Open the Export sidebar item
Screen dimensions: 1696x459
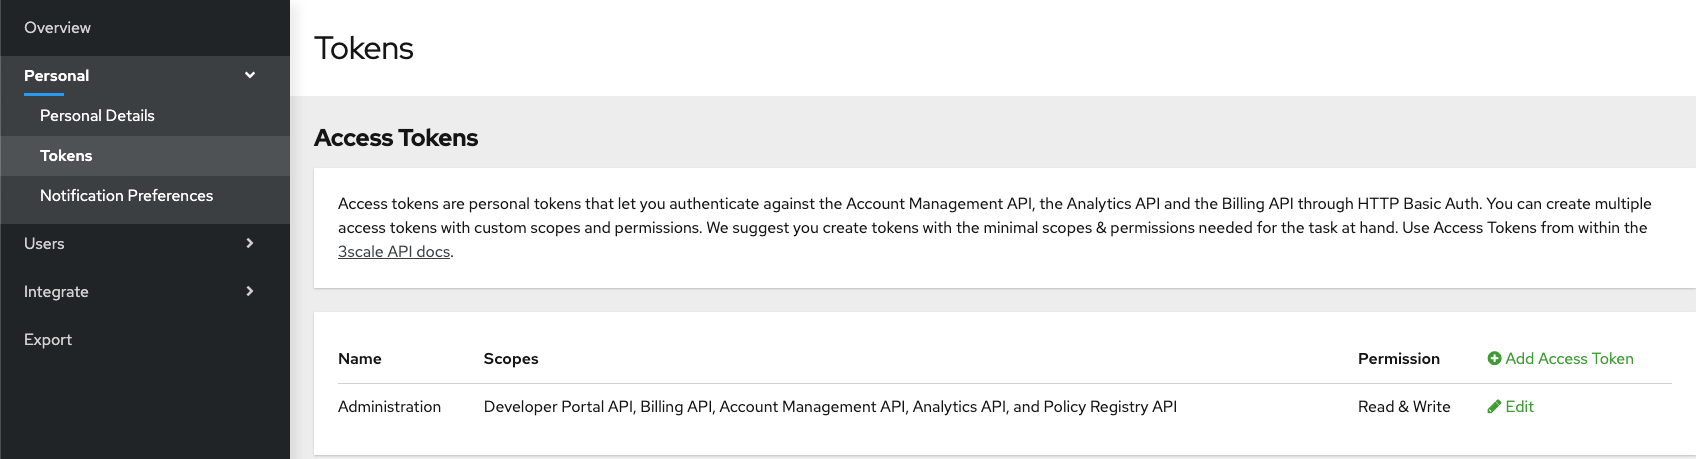pos(48,340)
